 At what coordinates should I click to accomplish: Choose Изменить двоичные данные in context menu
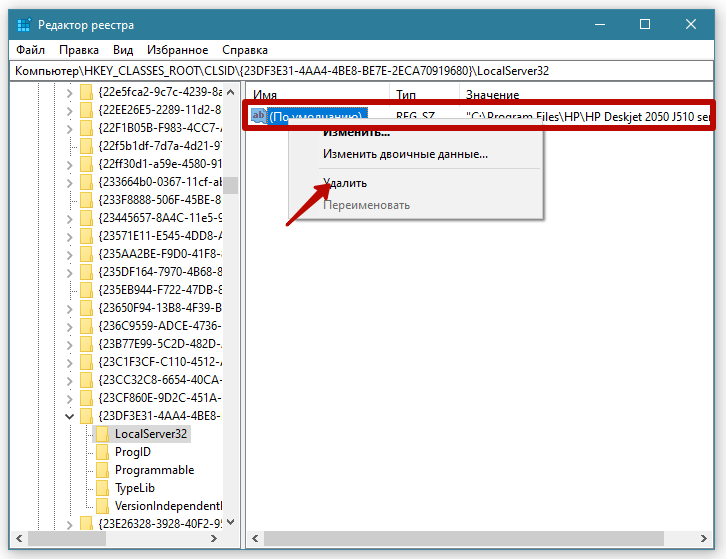(x=405, y=154)
